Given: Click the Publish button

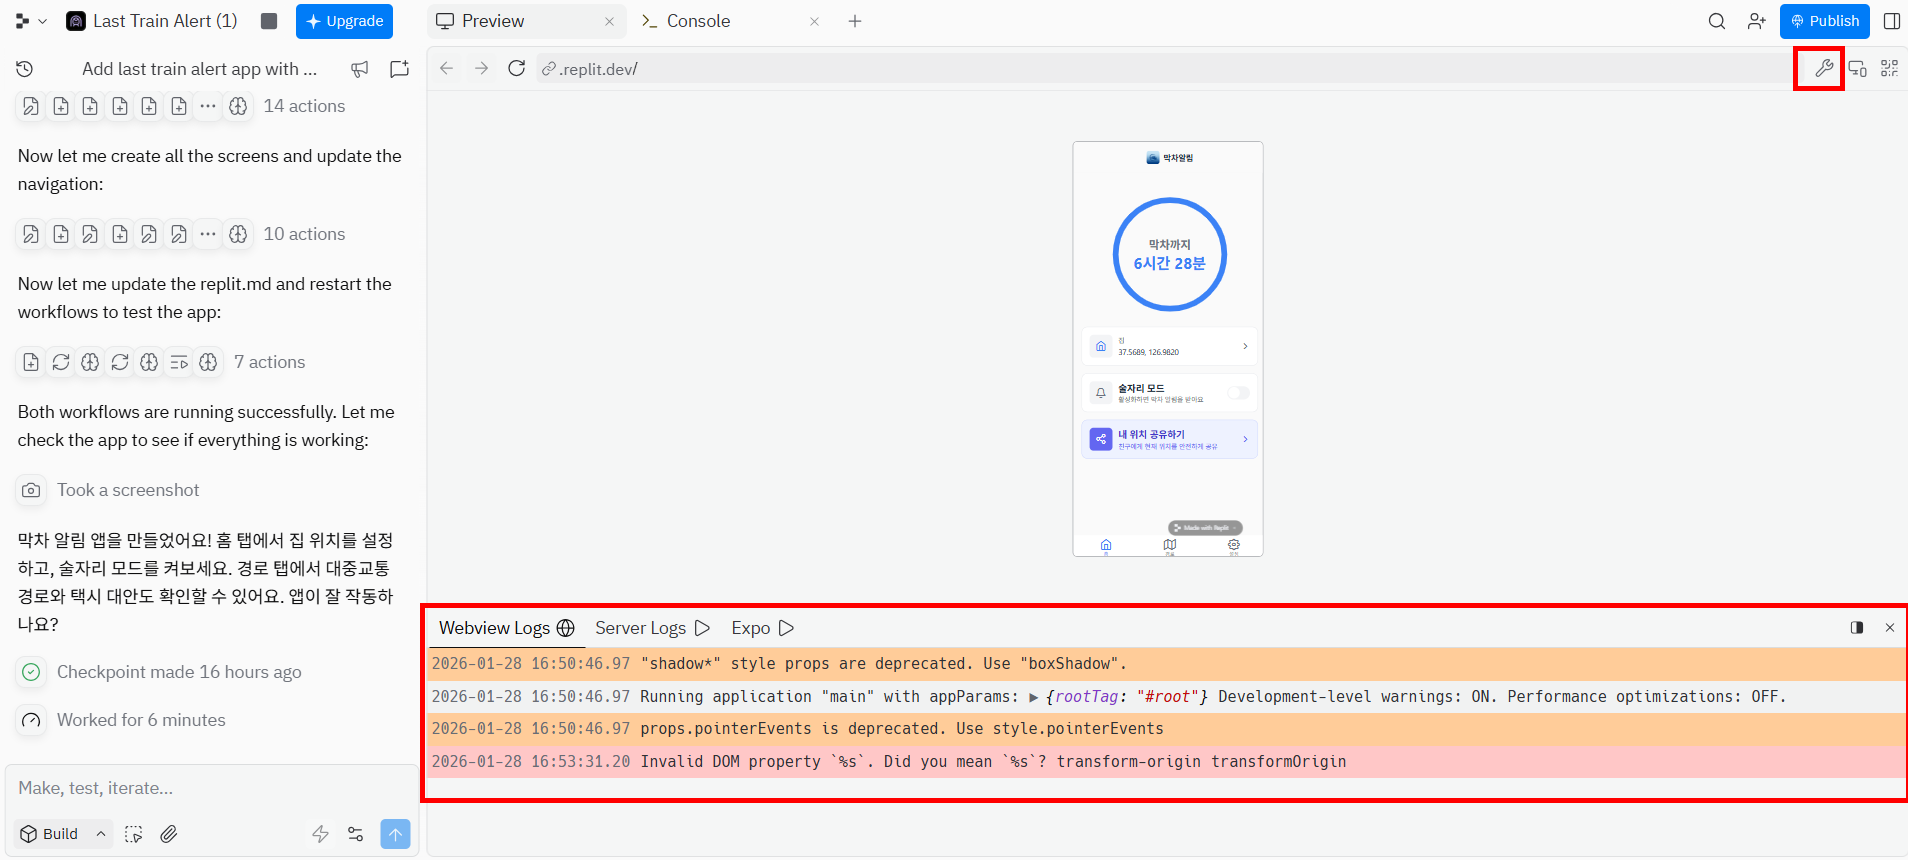Looking at the screenshot, I should click(1825, 21).
